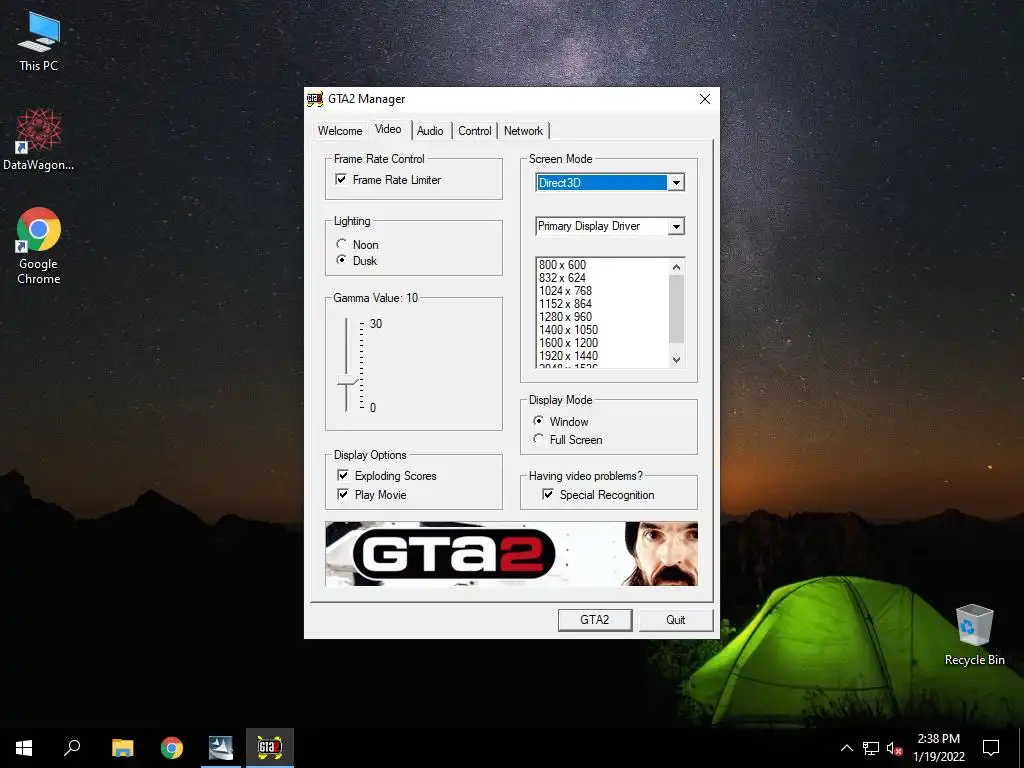Select GTA2 Manager taskbar icon
The image size is (1024, 768).
pyautogui.click(x=270, y=748)
